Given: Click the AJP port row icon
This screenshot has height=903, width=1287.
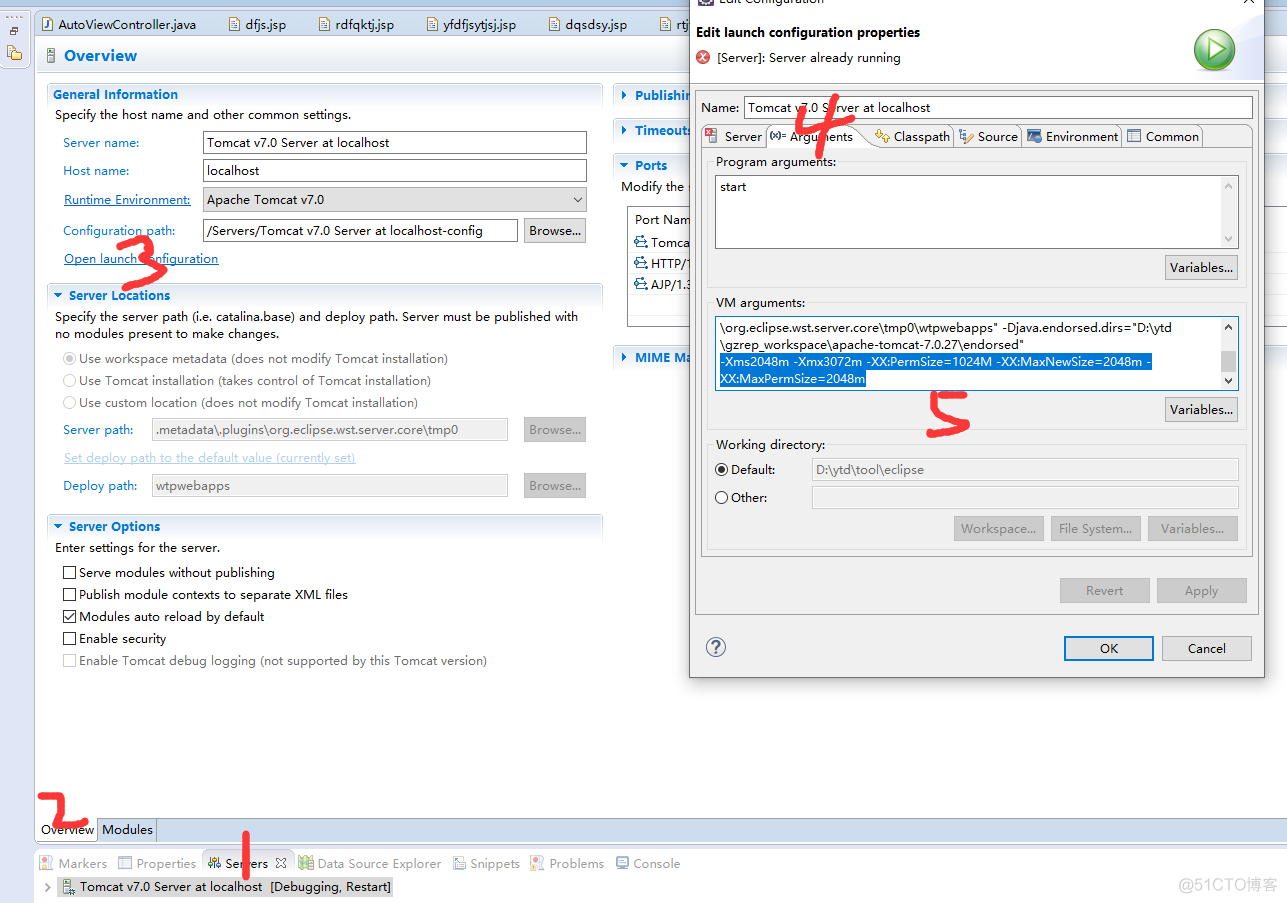Looking at the screenshot, I should pyautogui.click(x=641, y=284).
